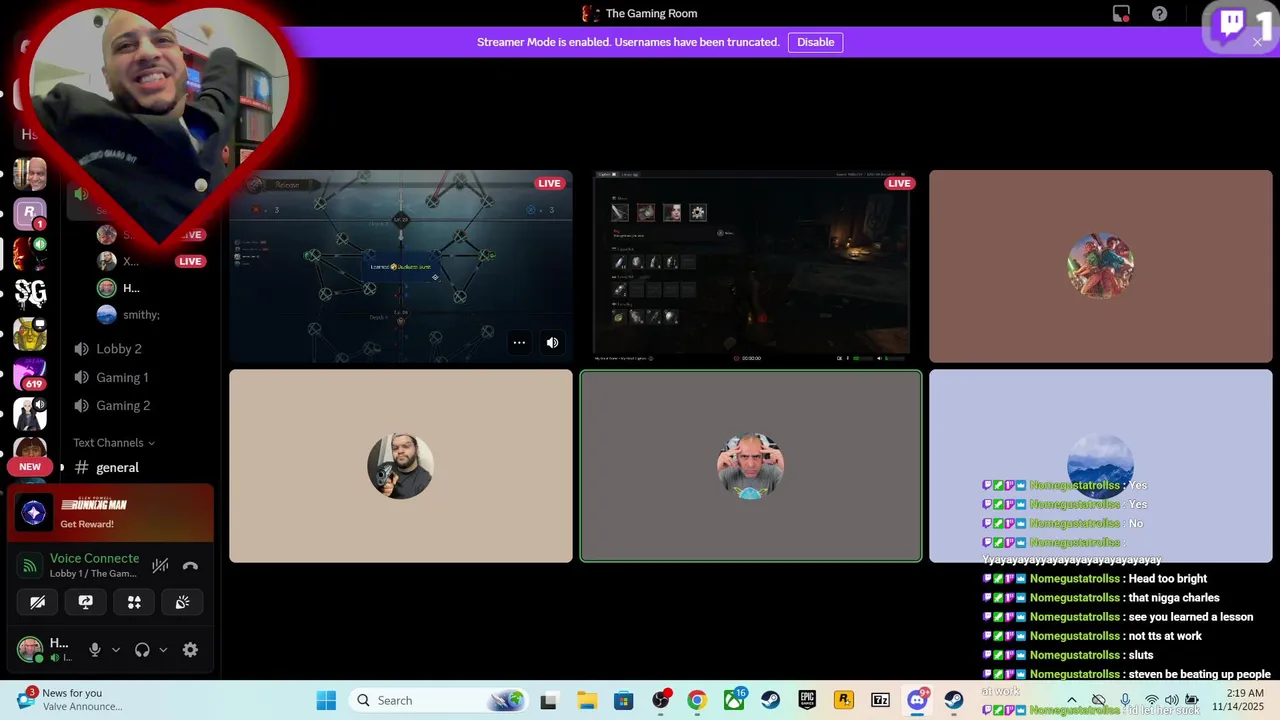Open Epic Games Launcher from the taskbar

807,701
